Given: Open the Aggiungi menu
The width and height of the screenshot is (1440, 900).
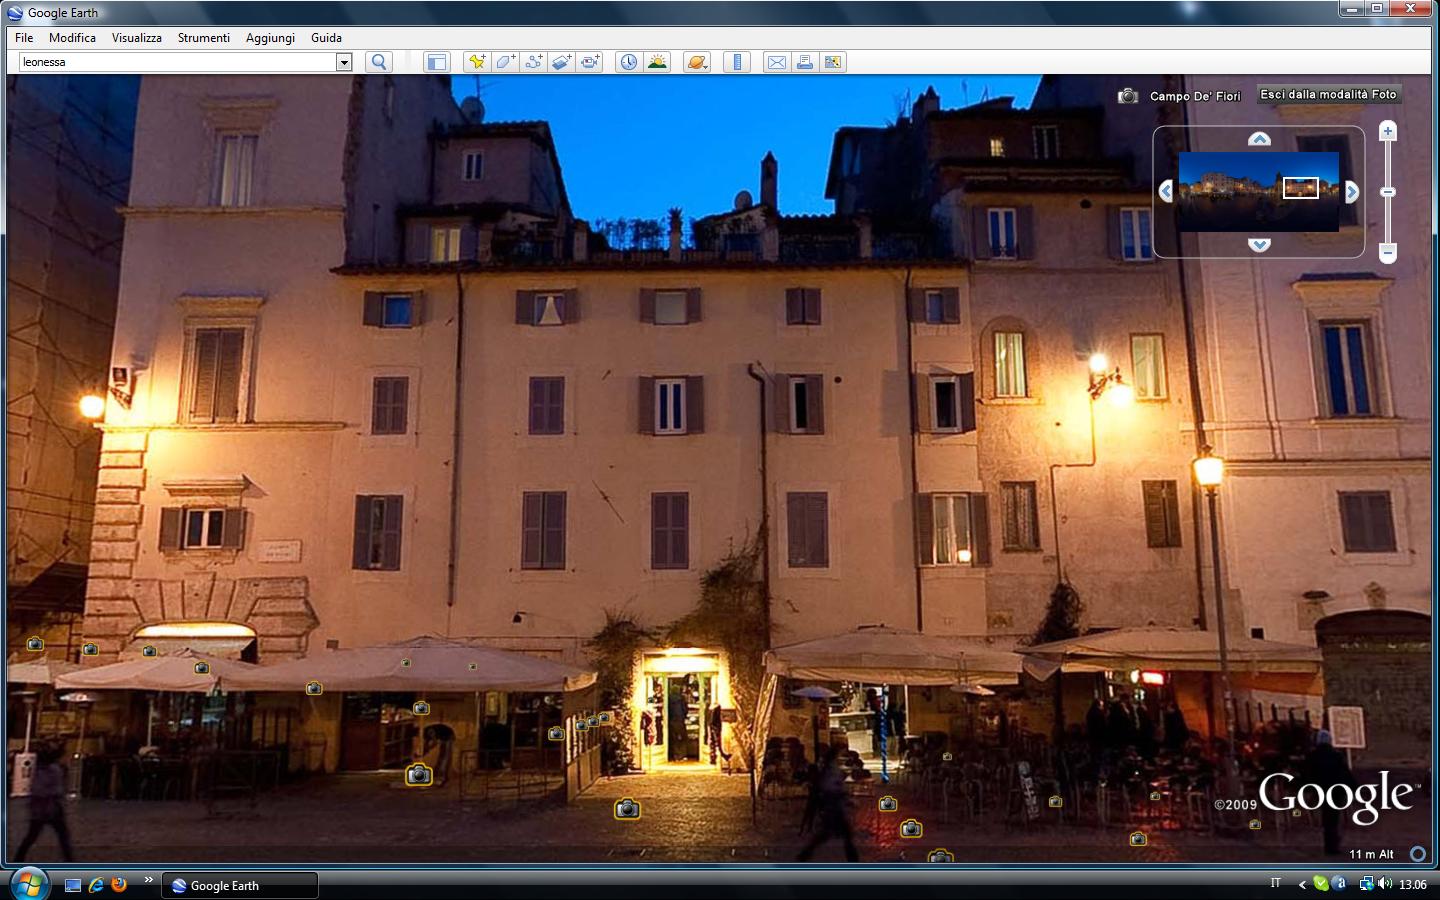Looking at the screenshot, I should click(x=270, y=38).
